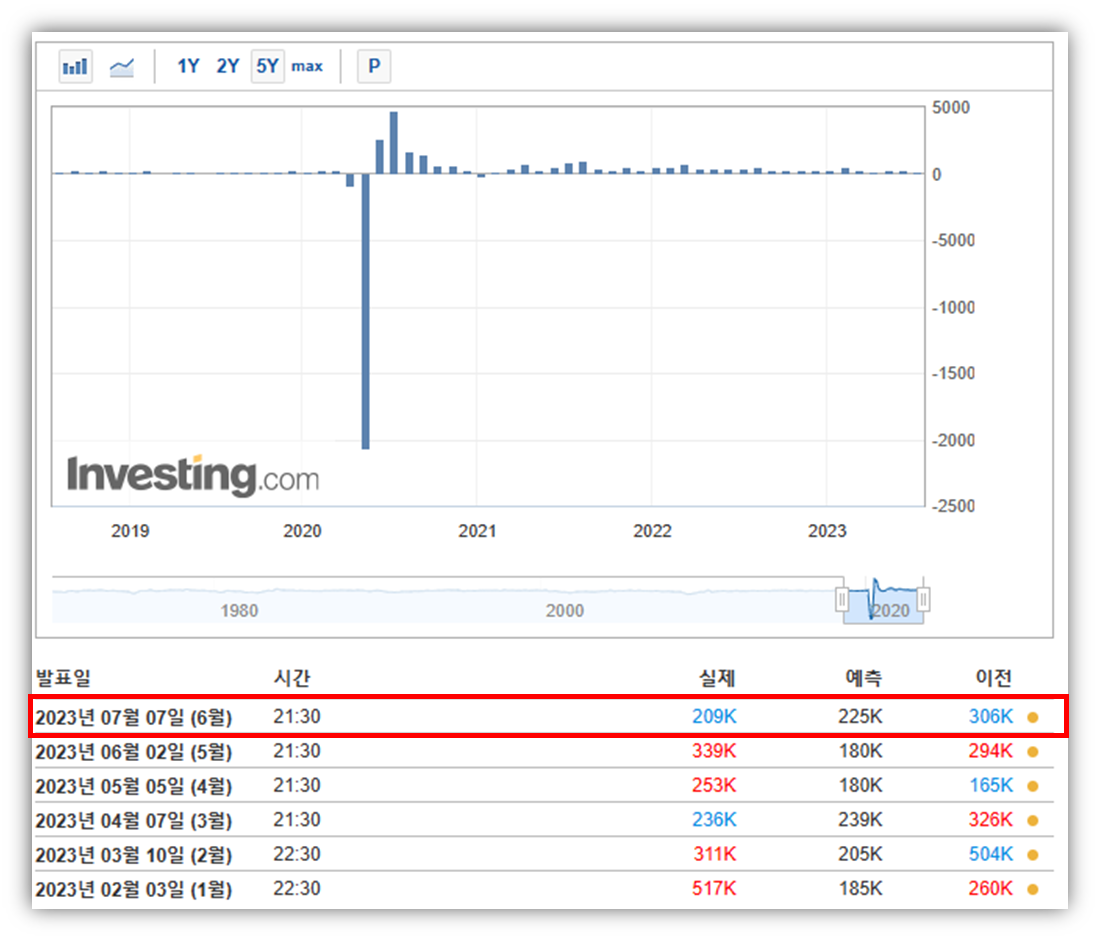Image resolution: width=1100 pixels, height=941 pixels.
Task: Click the previous value 165K
Action: pos(991,785)
